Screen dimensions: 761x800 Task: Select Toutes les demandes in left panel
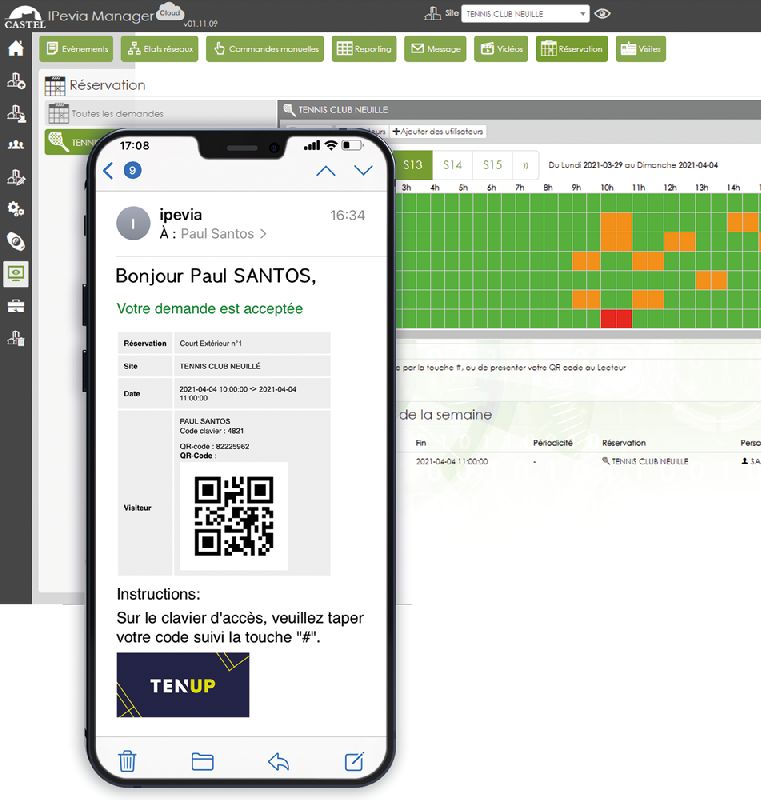point(116,114)
